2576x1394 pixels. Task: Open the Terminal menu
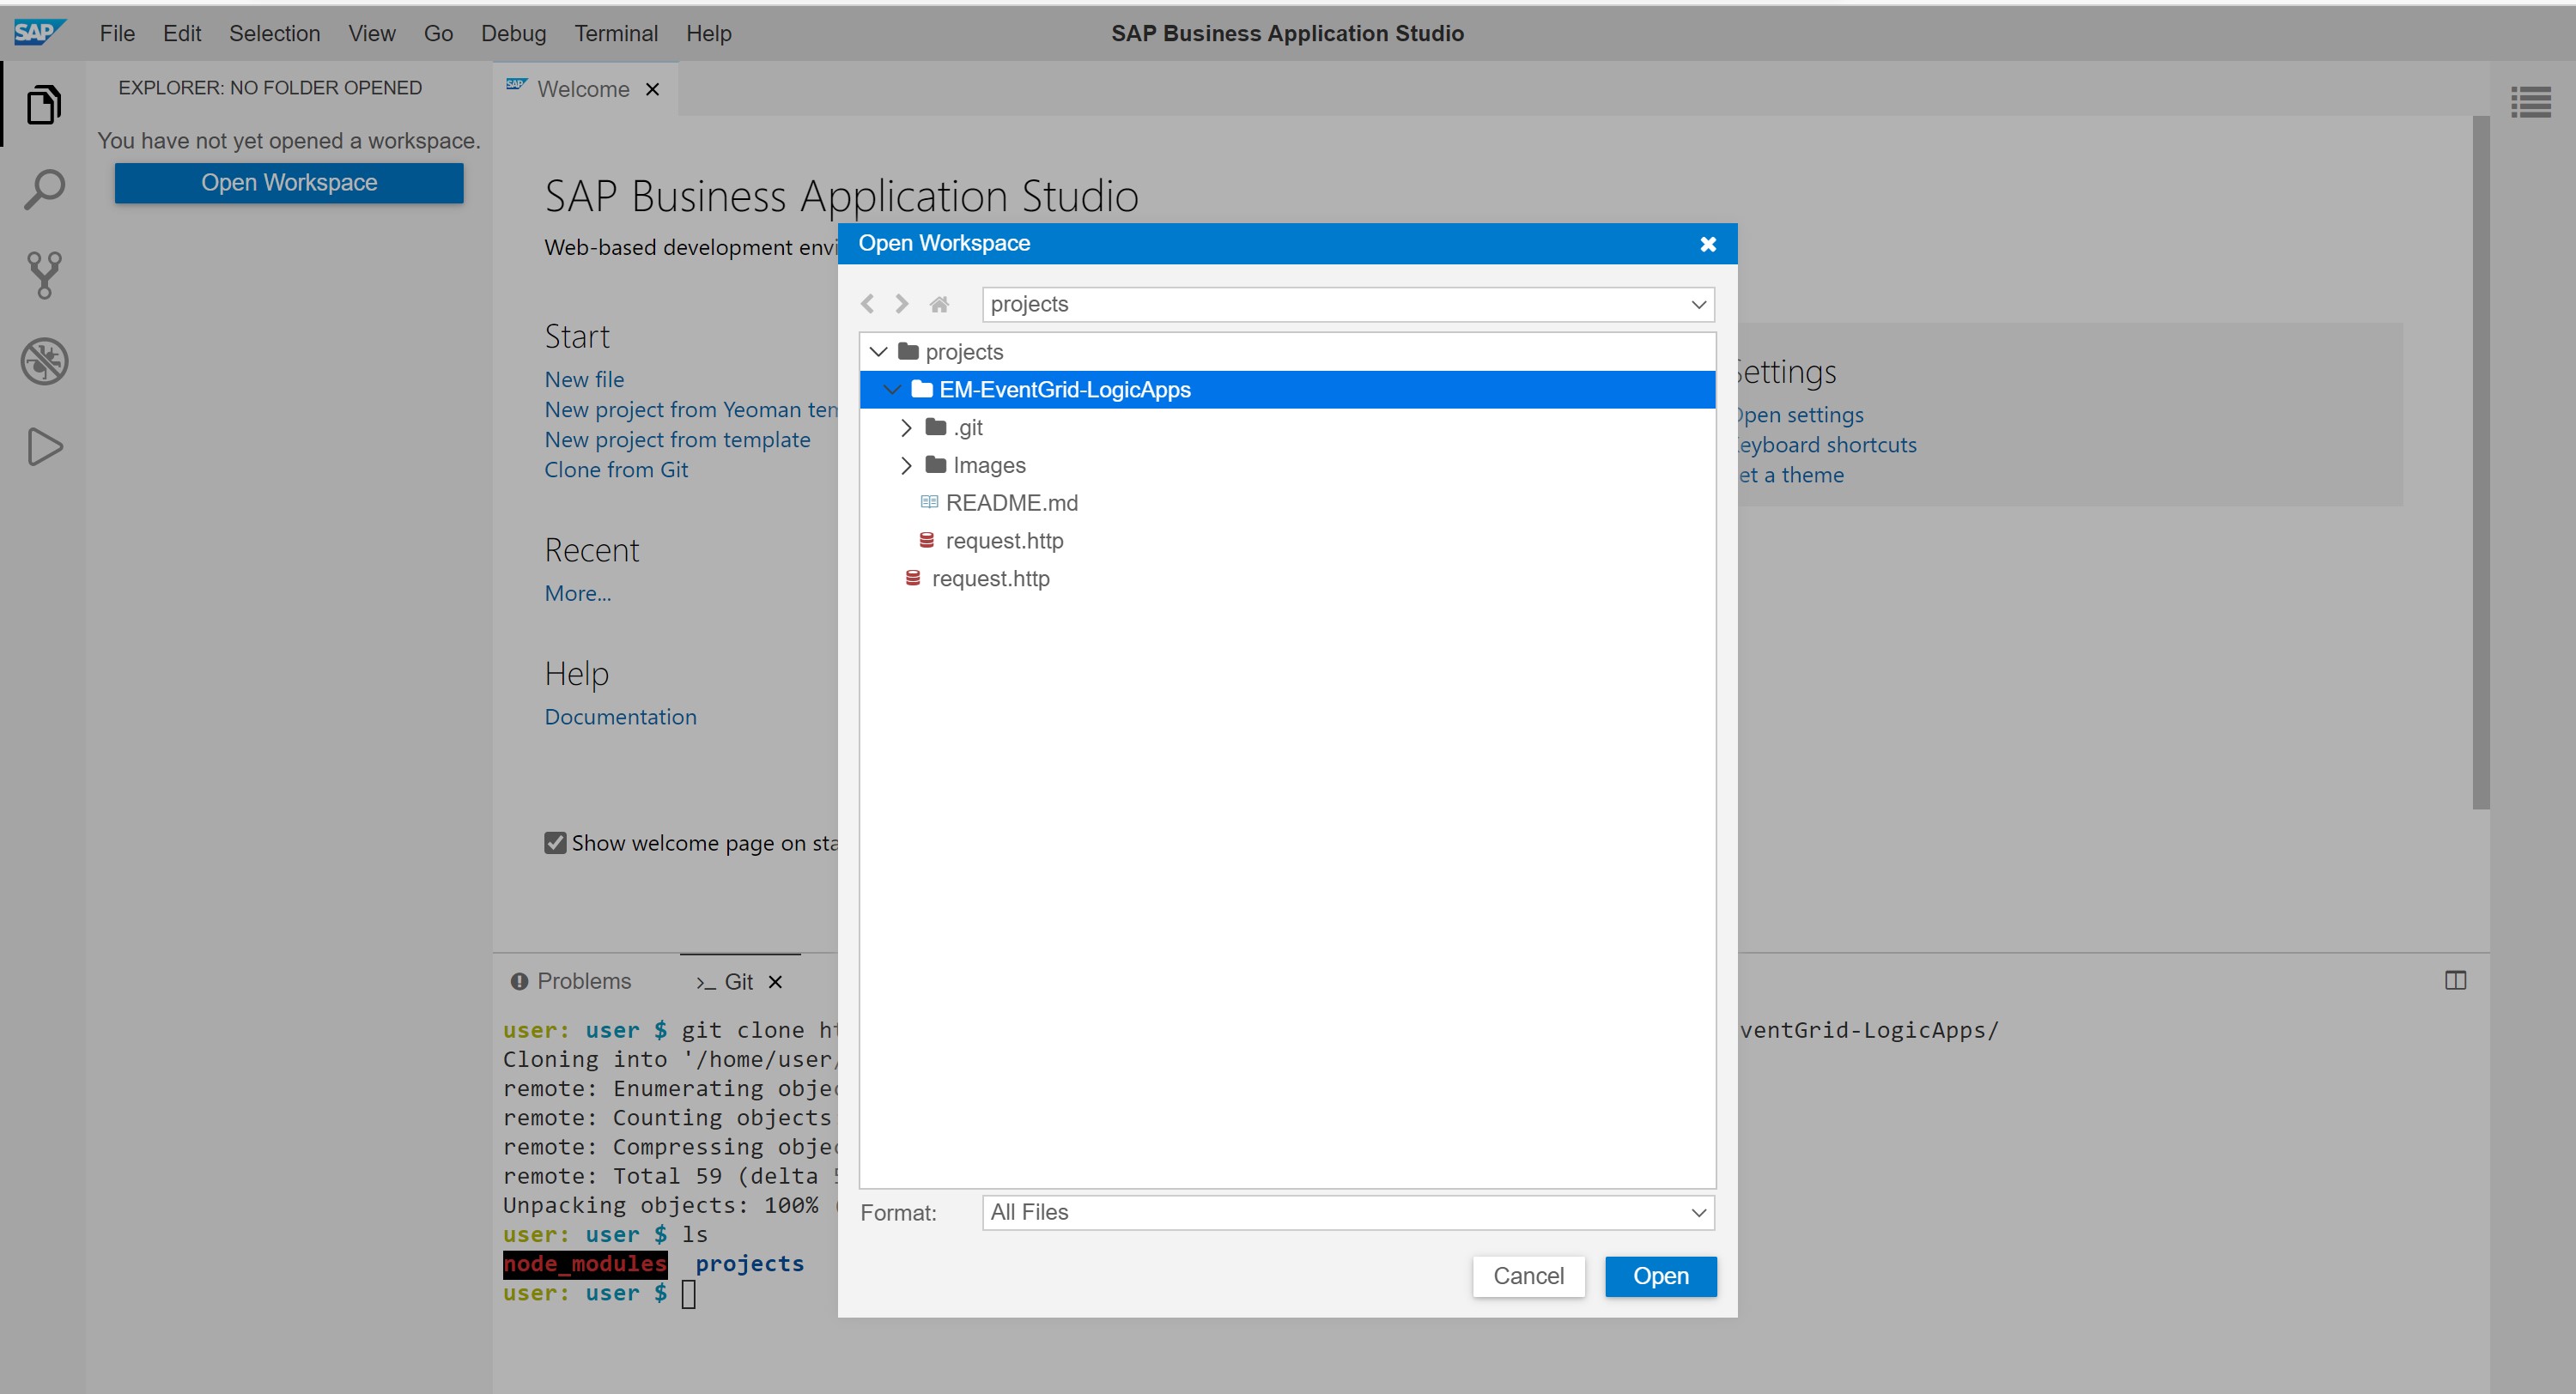(x=615, y=33)
